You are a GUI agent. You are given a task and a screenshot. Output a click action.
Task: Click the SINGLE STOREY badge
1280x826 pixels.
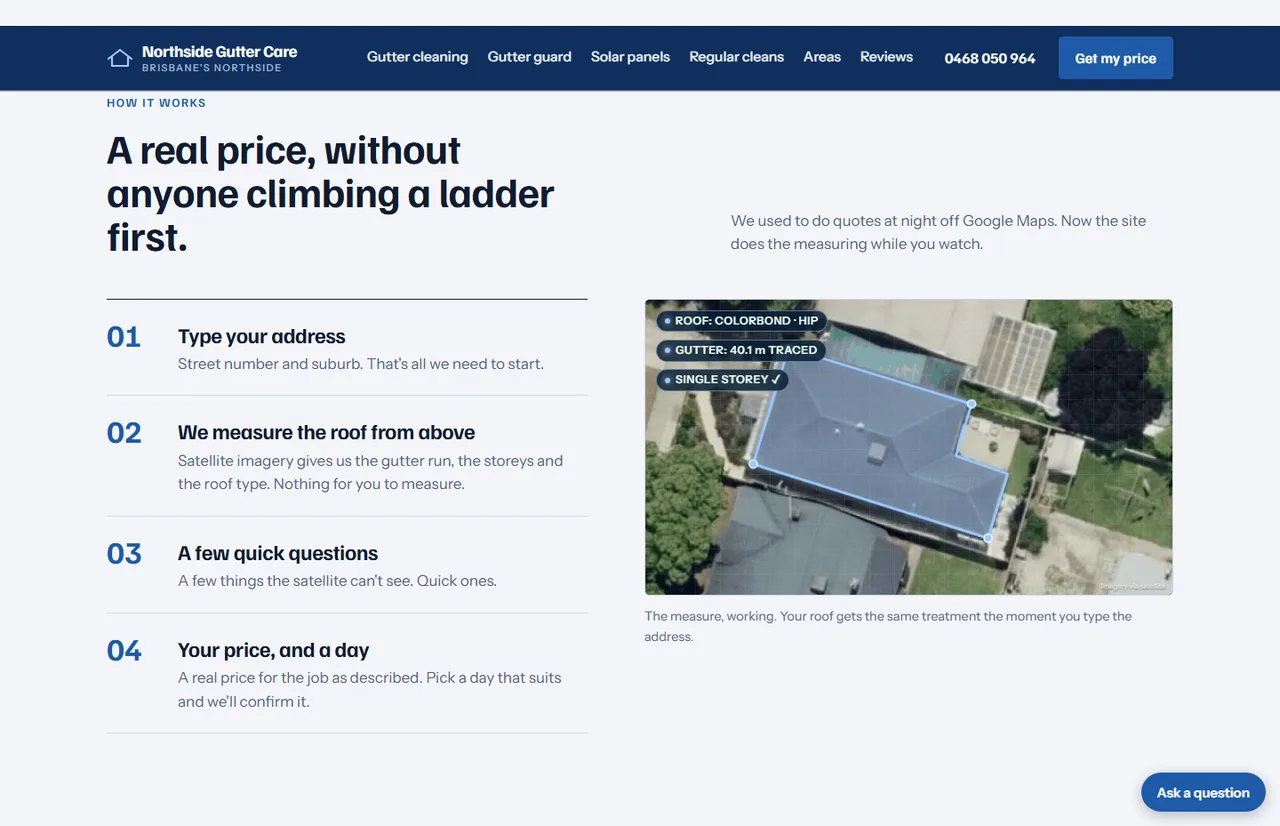[722, 379]
